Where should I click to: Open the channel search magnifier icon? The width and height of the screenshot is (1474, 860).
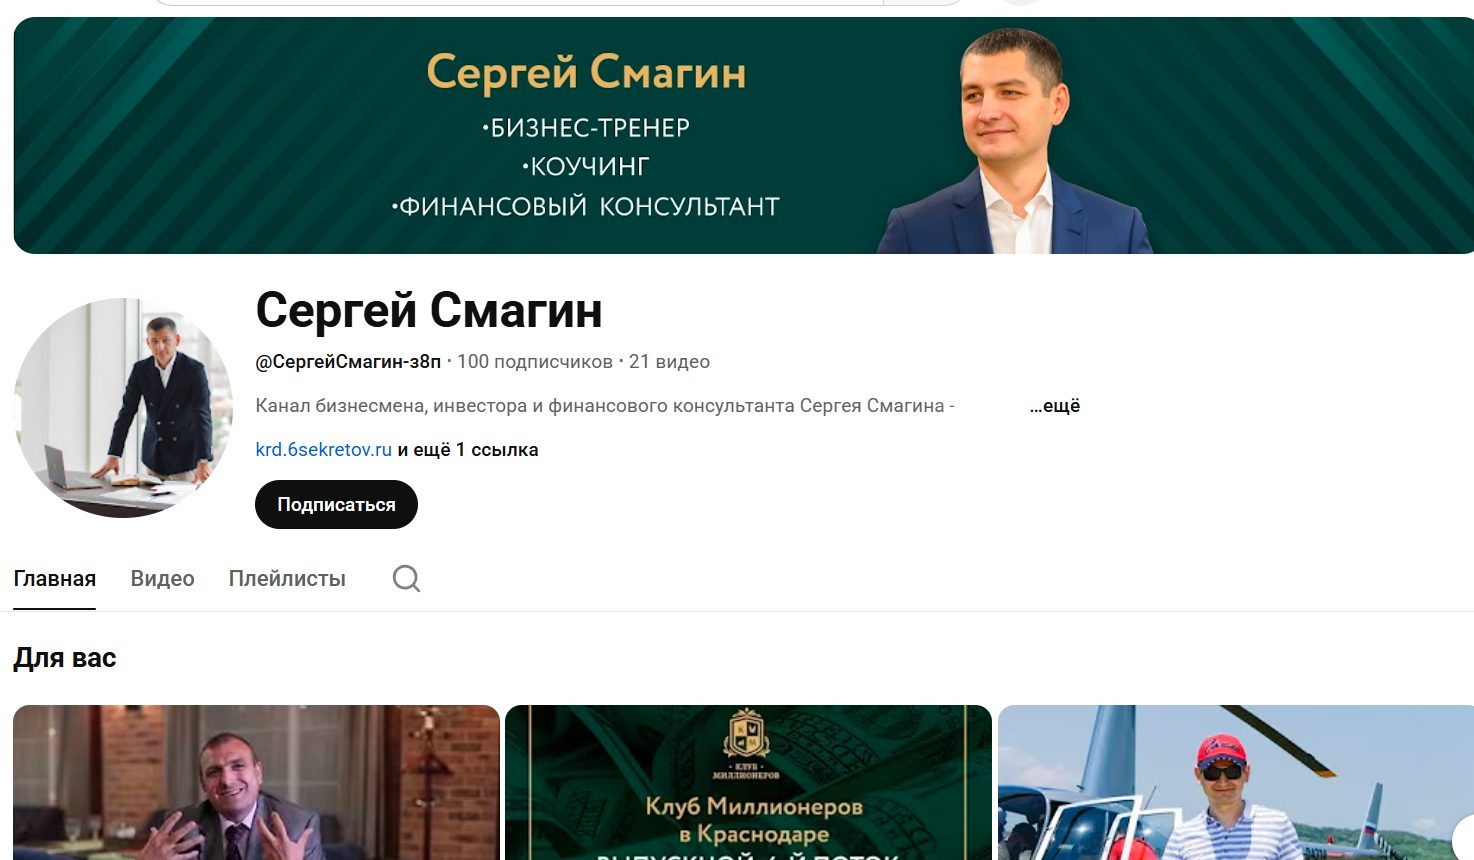click(406, 579)
